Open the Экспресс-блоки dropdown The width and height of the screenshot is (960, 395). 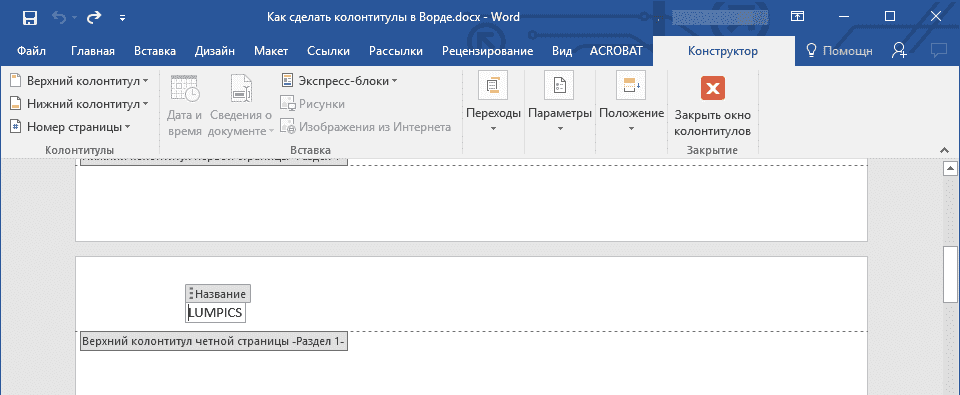coord(339,80)
